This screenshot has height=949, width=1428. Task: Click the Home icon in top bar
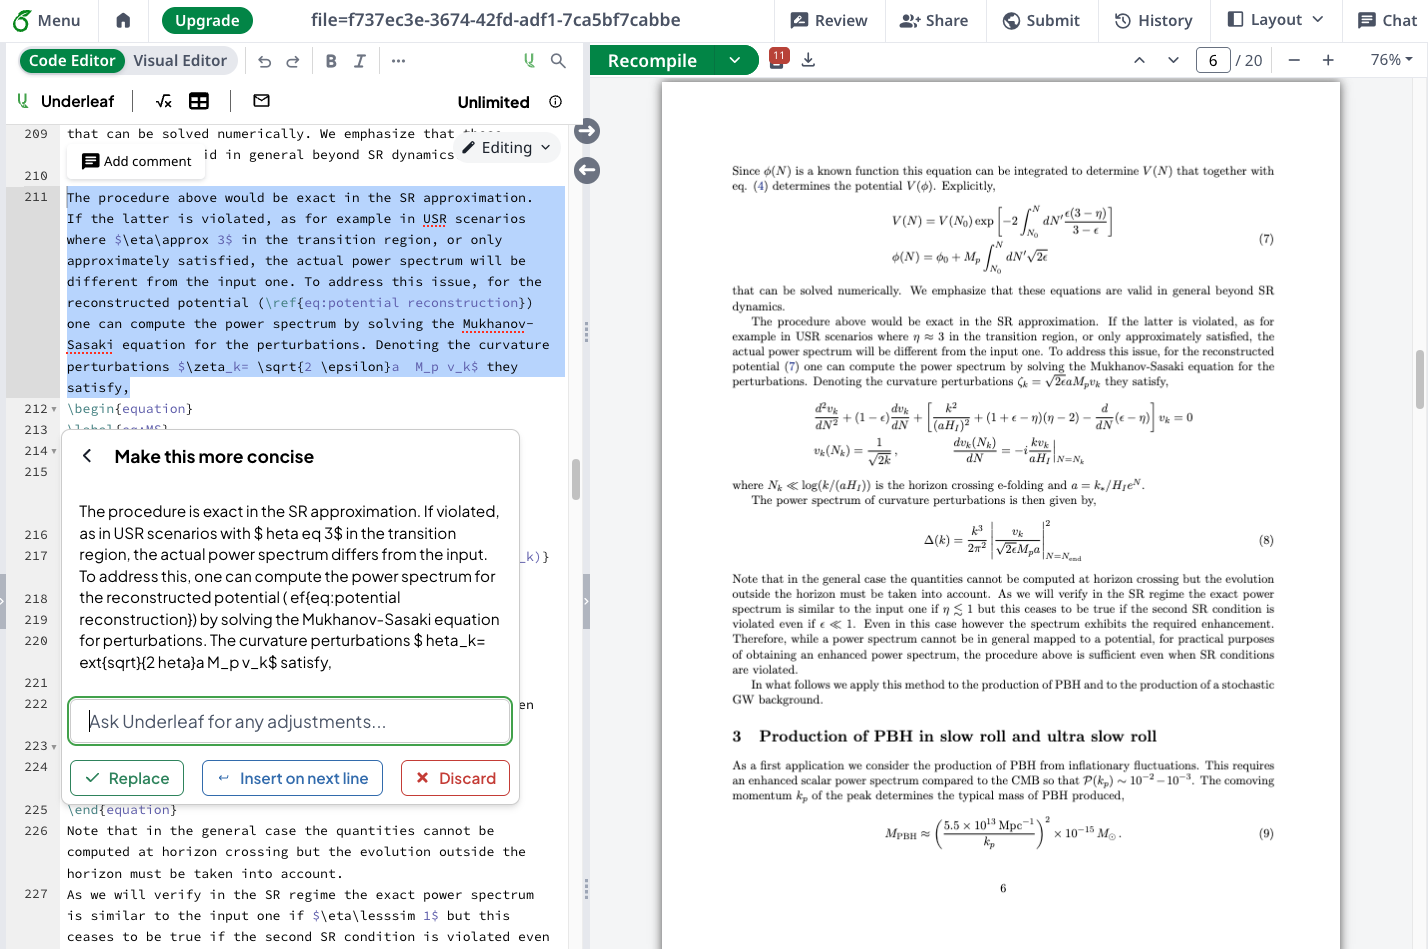123,20
